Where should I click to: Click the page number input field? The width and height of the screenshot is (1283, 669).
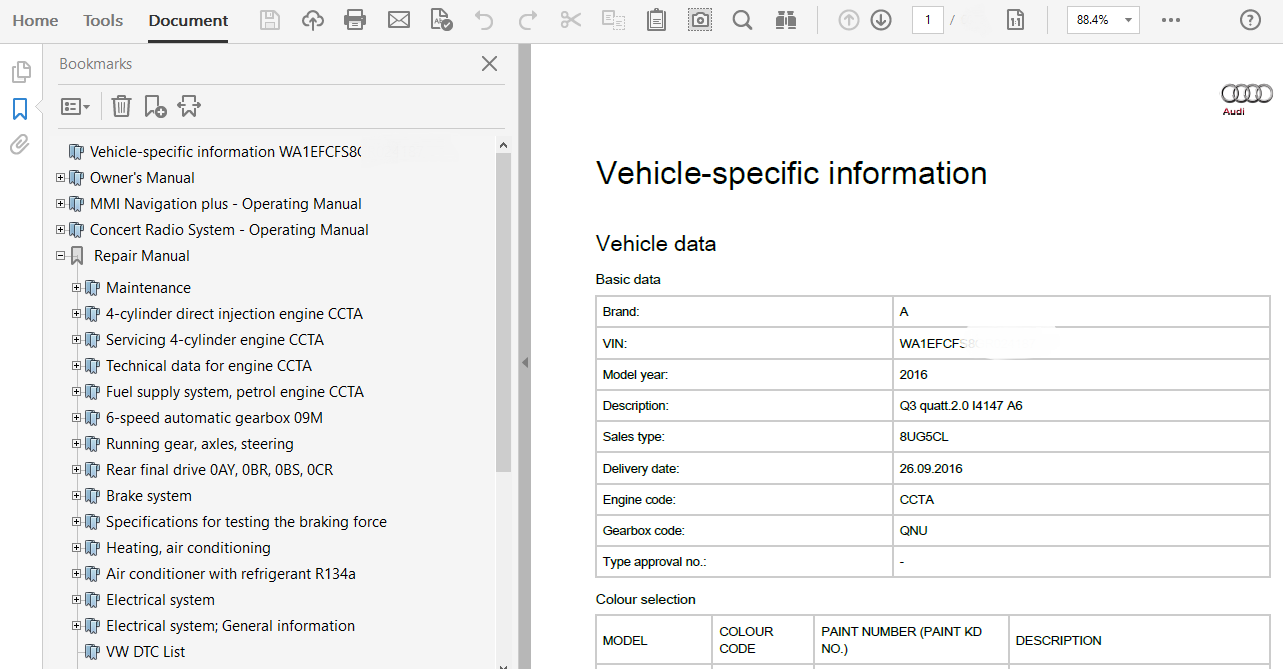927,20
